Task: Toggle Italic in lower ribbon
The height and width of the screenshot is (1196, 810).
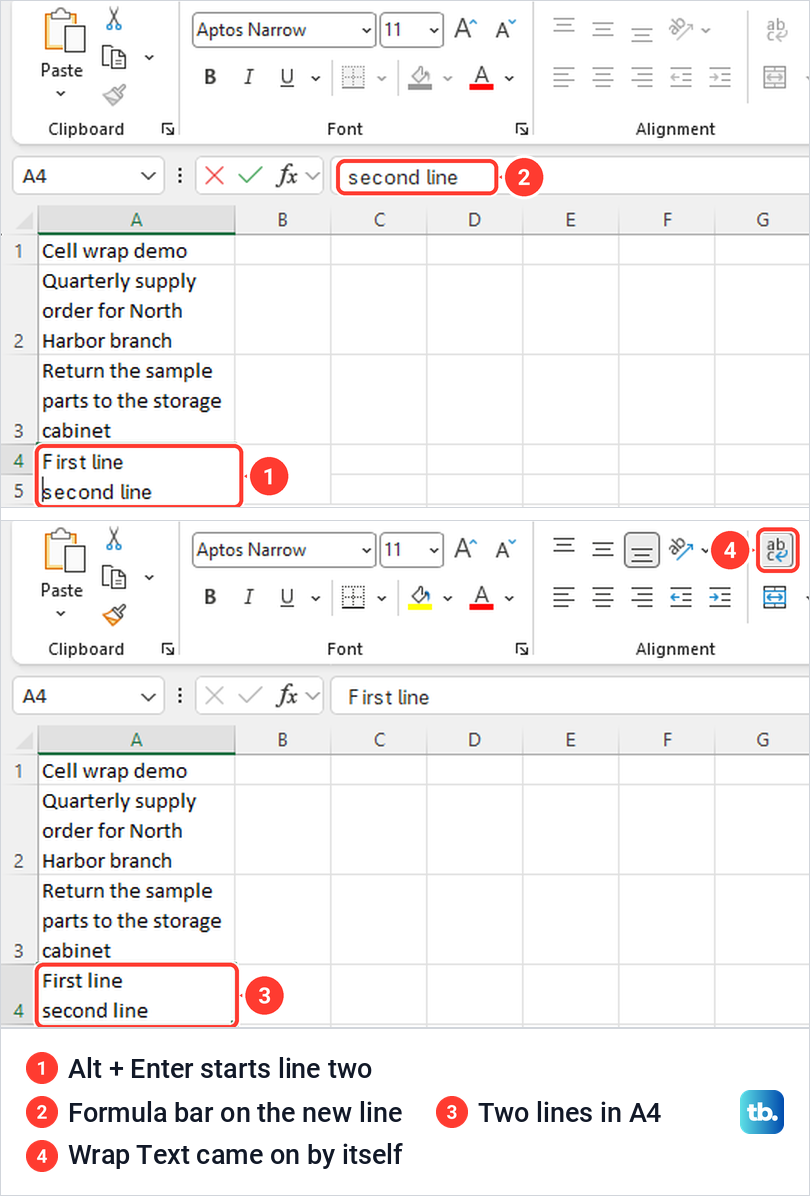Action: coord(248,597)
